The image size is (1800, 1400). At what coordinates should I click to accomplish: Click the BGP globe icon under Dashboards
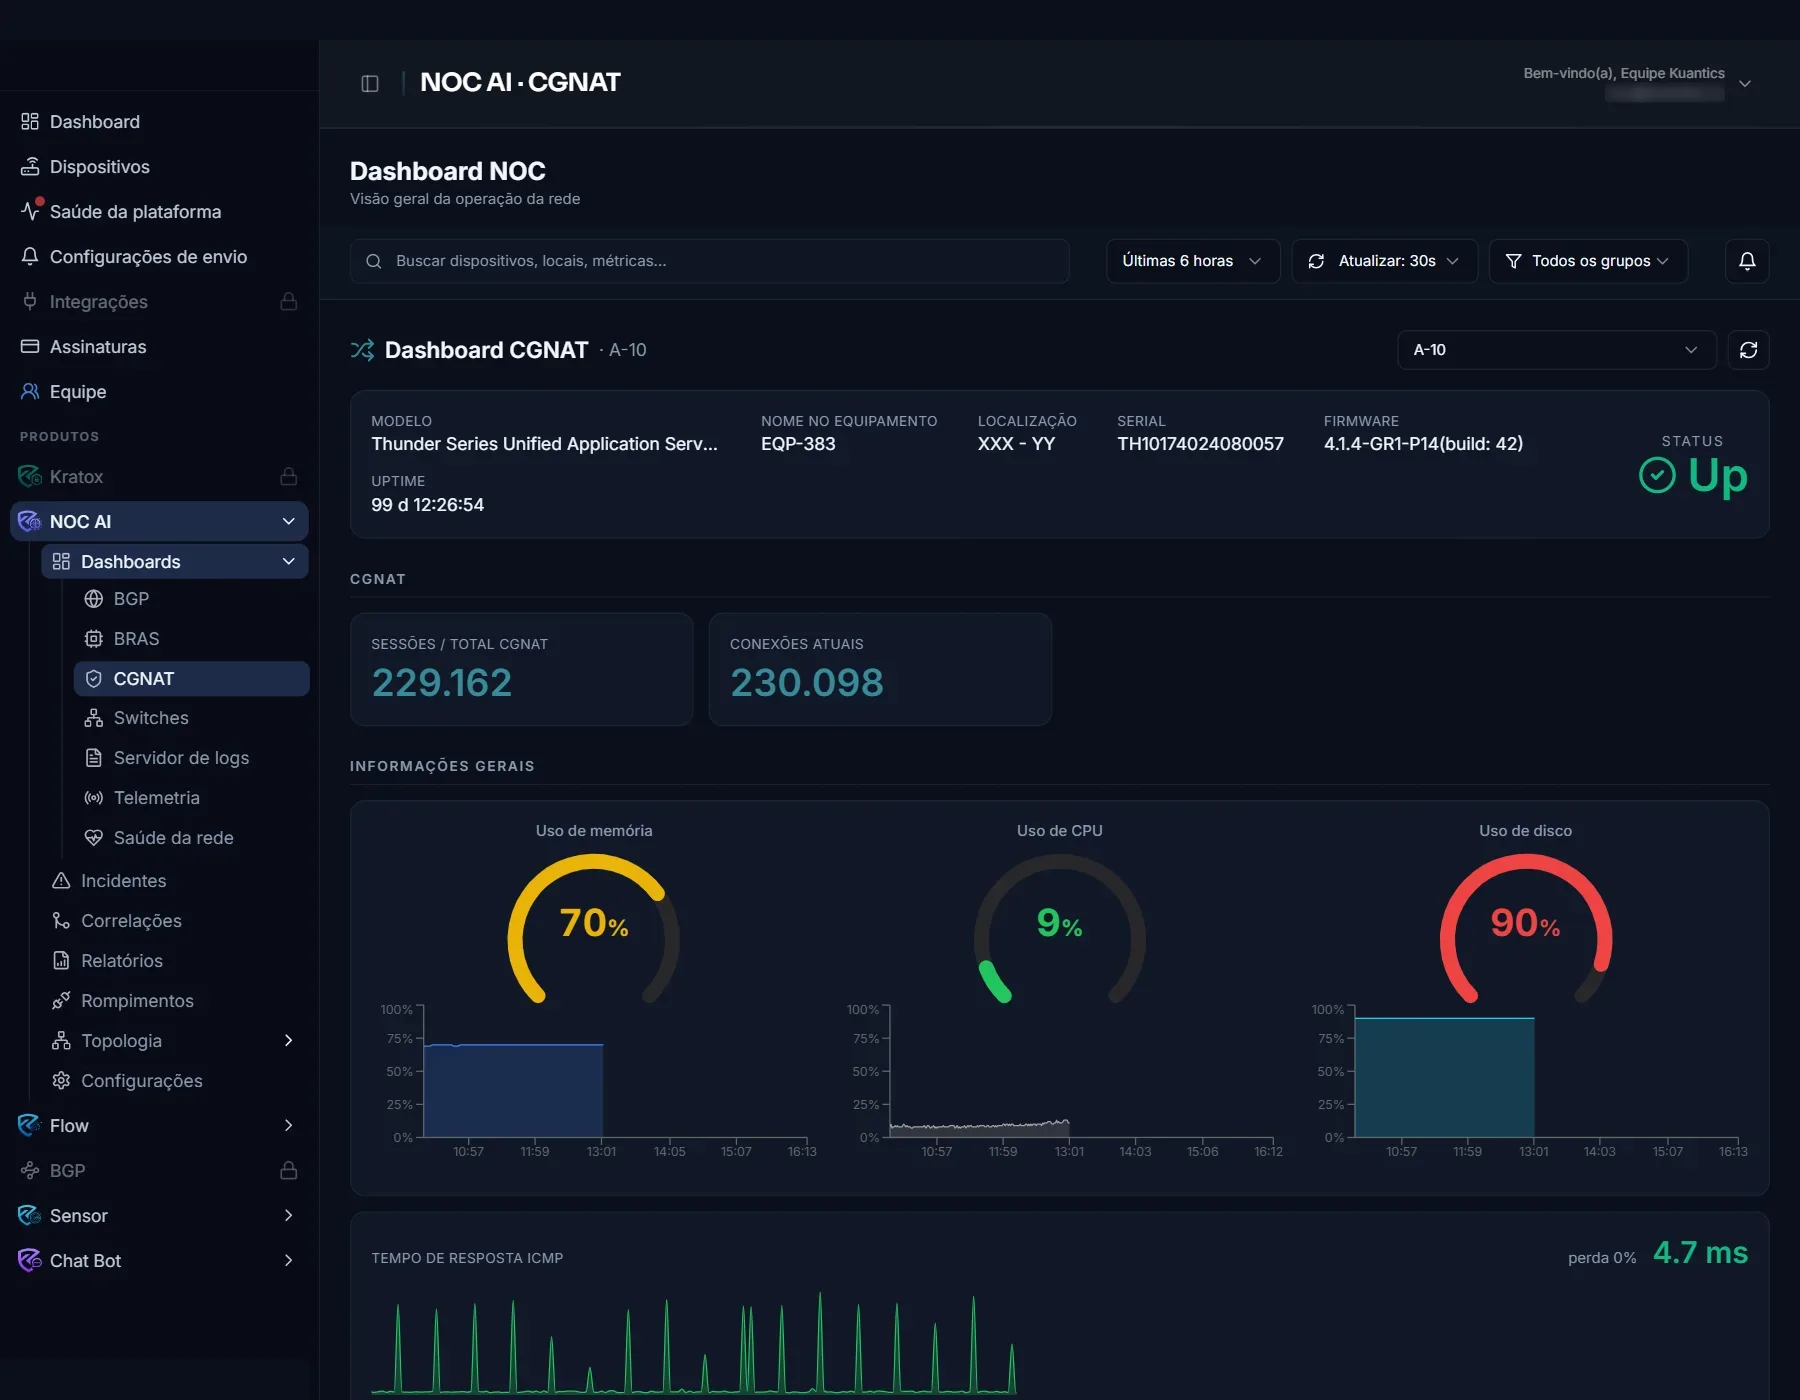click(94, 599)
